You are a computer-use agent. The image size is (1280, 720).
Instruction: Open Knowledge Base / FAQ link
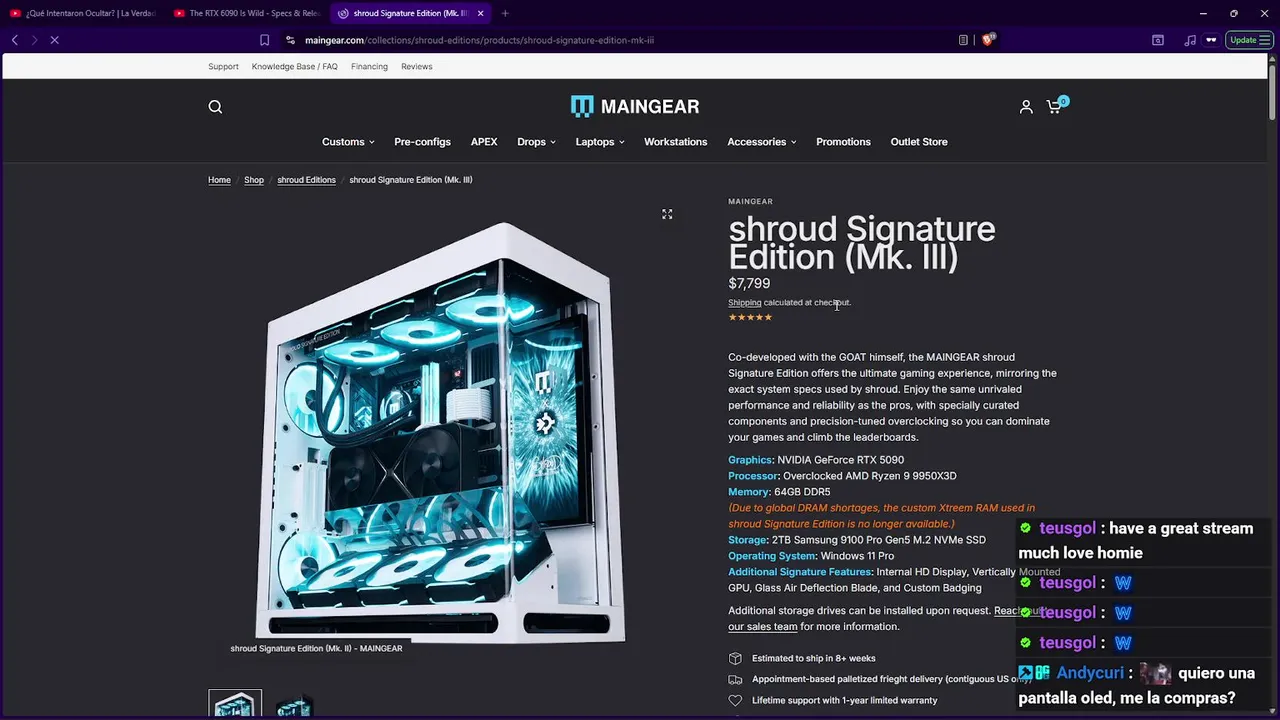tap(294, 67)
